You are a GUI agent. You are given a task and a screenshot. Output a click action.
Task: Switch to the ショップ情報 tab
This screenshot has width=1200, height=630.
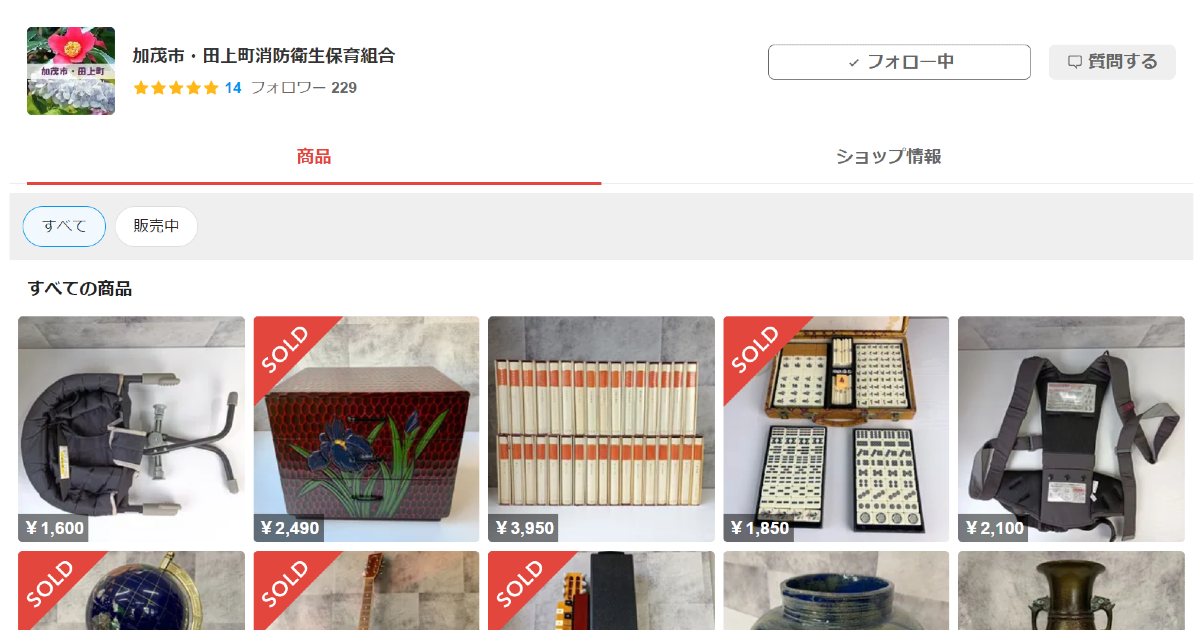(x=888, y=157)
